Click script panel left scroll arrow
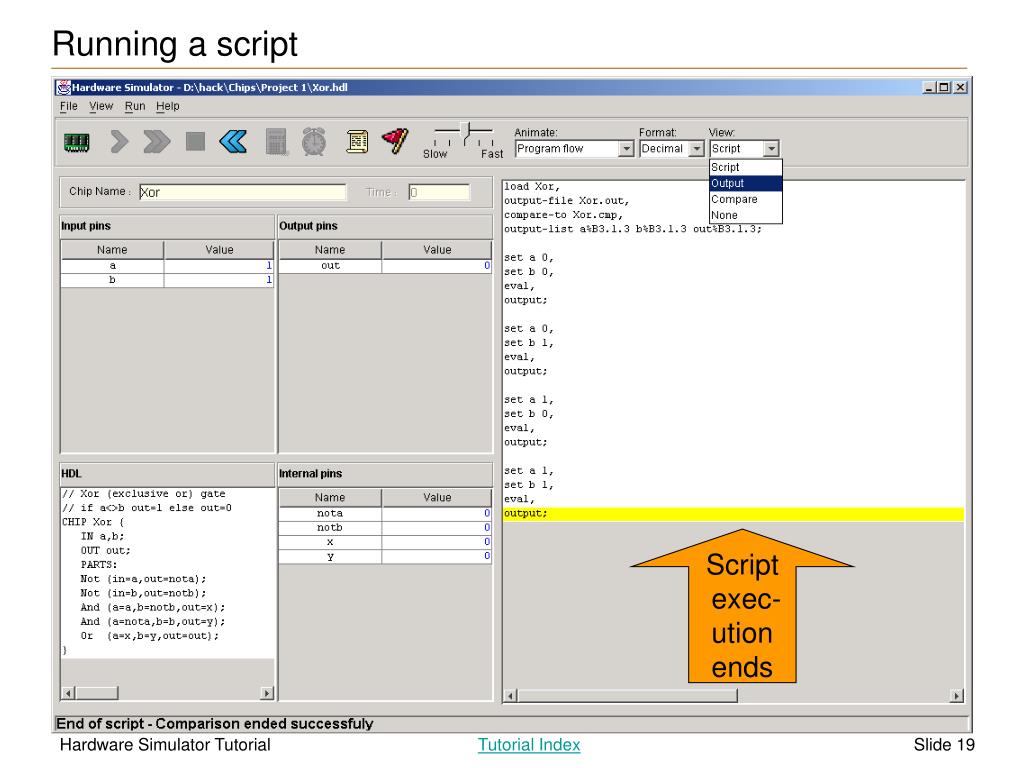The image size is (1024, 768). pos(511,696)
